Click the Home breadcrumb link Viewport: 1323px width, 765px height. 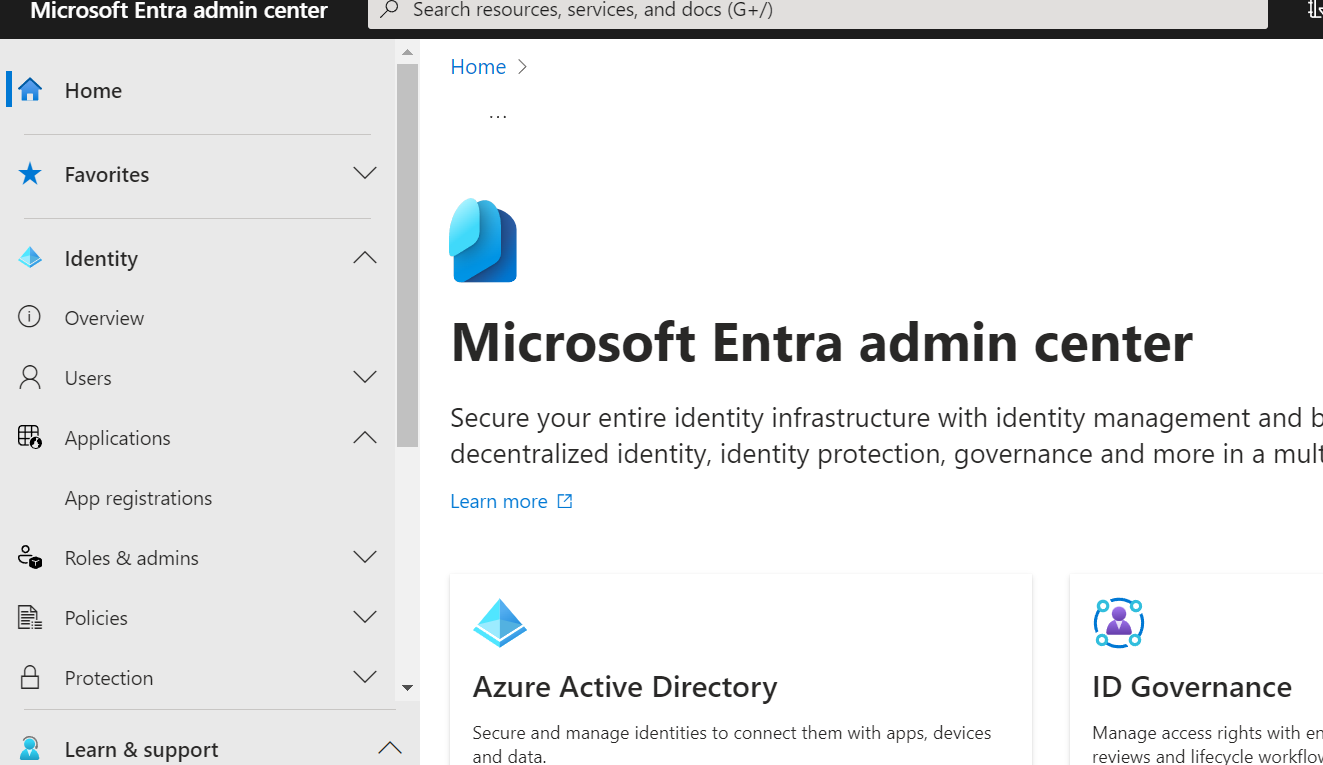click(478, 67)
